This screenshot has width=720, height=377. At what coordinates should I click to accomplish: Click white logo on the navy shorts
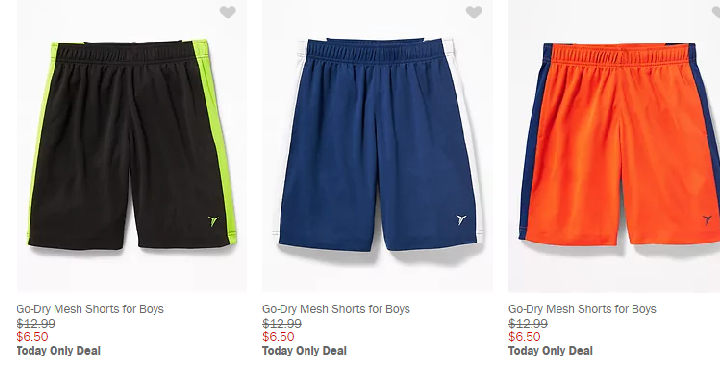coord(461,220)
